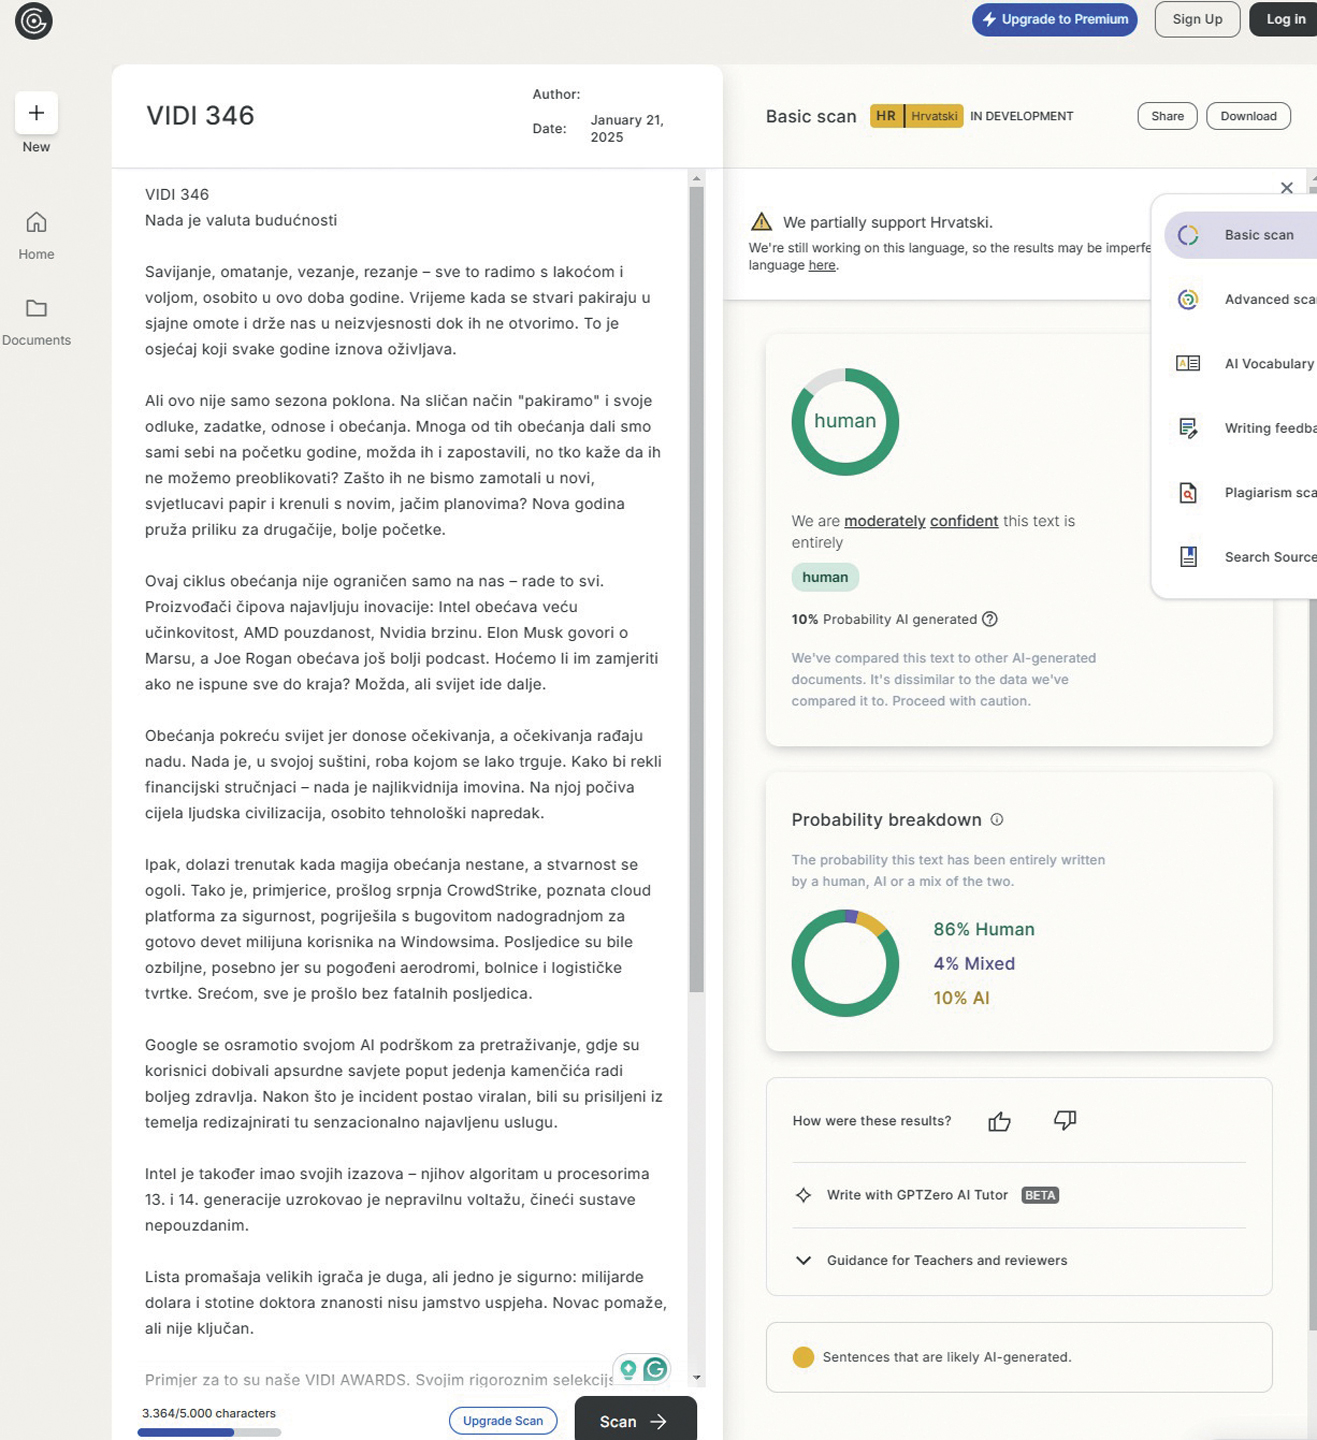Image resolution: width=1317 pixels, height=1440 pixels.
Task: Click the date 'January 21, 2025'
Action: (x=627, y=128)
